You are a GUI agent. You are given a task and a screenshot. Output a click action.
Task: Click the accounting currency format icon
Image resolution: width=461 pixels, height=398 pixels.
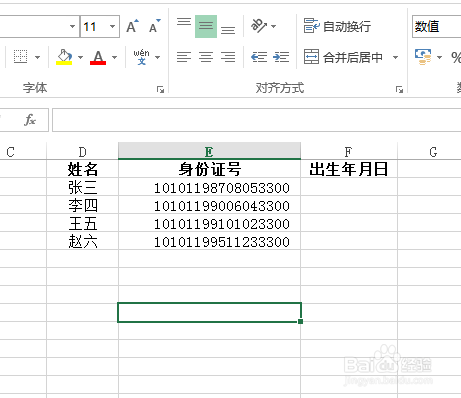click(423, 57)
